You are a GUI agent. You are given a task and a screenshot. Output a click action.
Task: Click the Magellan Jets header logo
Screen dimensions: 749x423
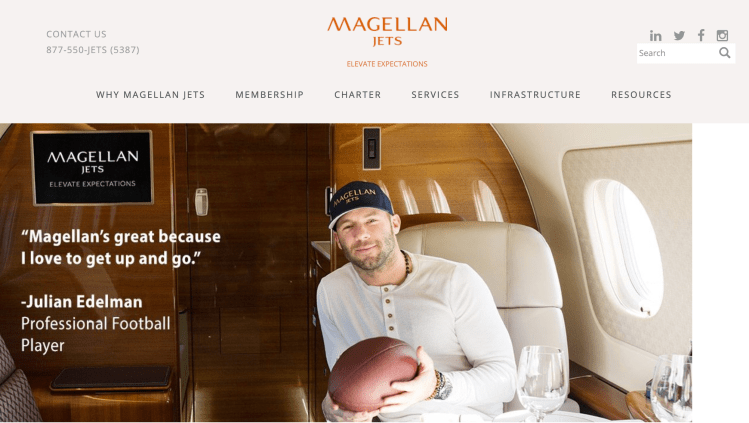tap(387, 32)
